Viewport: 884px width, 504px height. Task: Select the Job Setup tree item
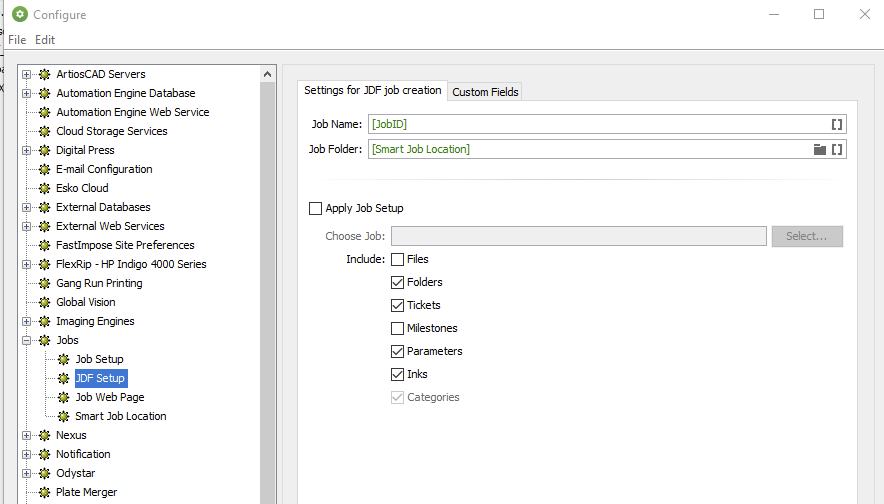tap(99, 359)
